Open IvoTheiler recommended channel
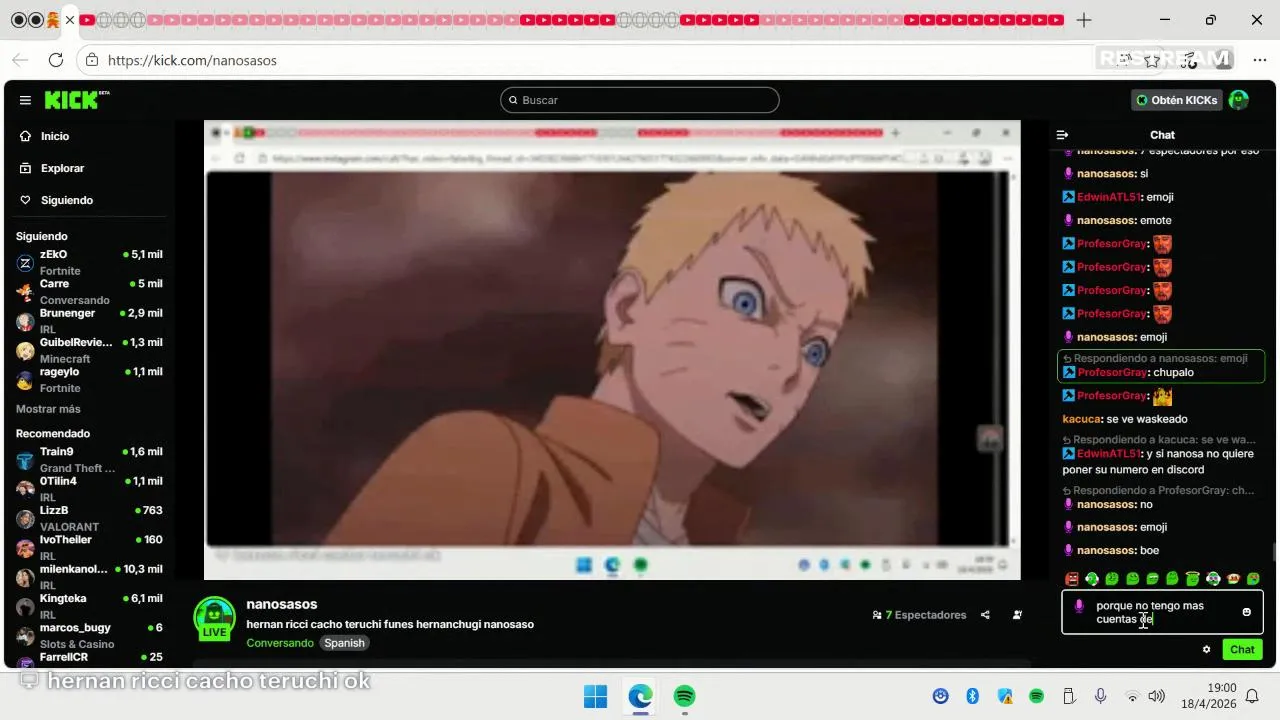The height and width of the screenshot is (720, 1280). coord(90,547)
